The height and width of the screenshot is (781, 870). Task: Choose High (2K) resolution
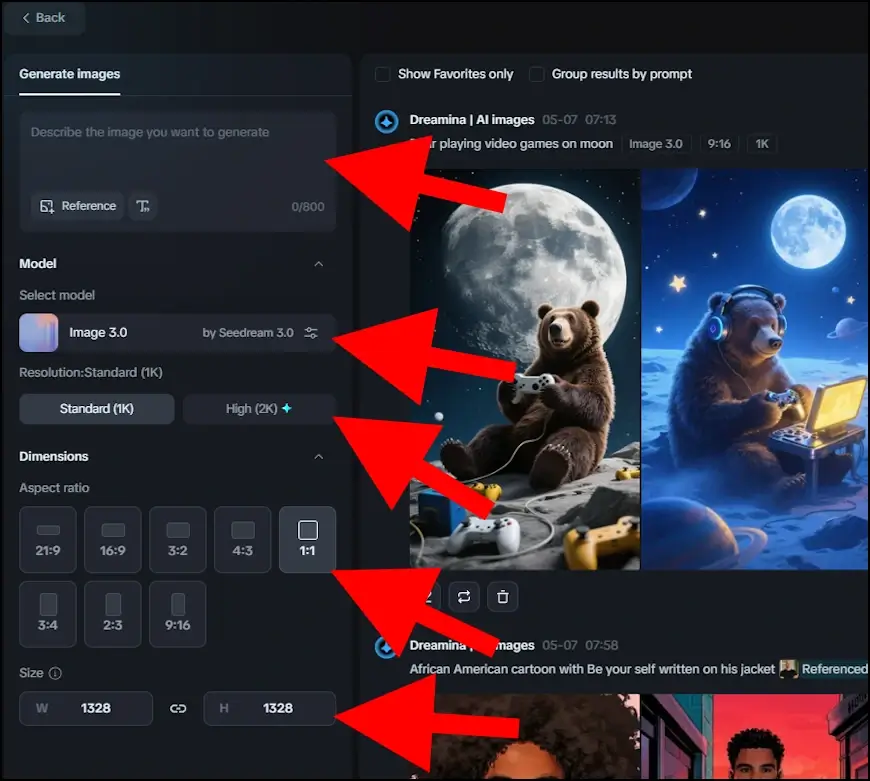259,409
